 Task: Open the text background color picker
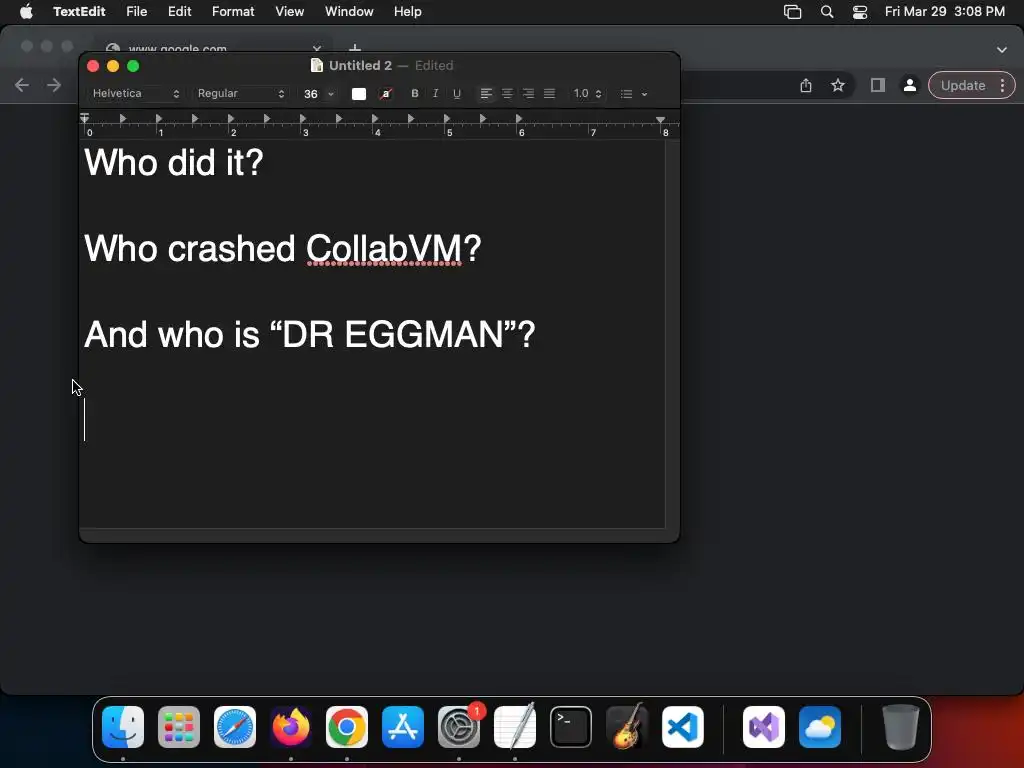pyautogui.click(x=386, y=94)
